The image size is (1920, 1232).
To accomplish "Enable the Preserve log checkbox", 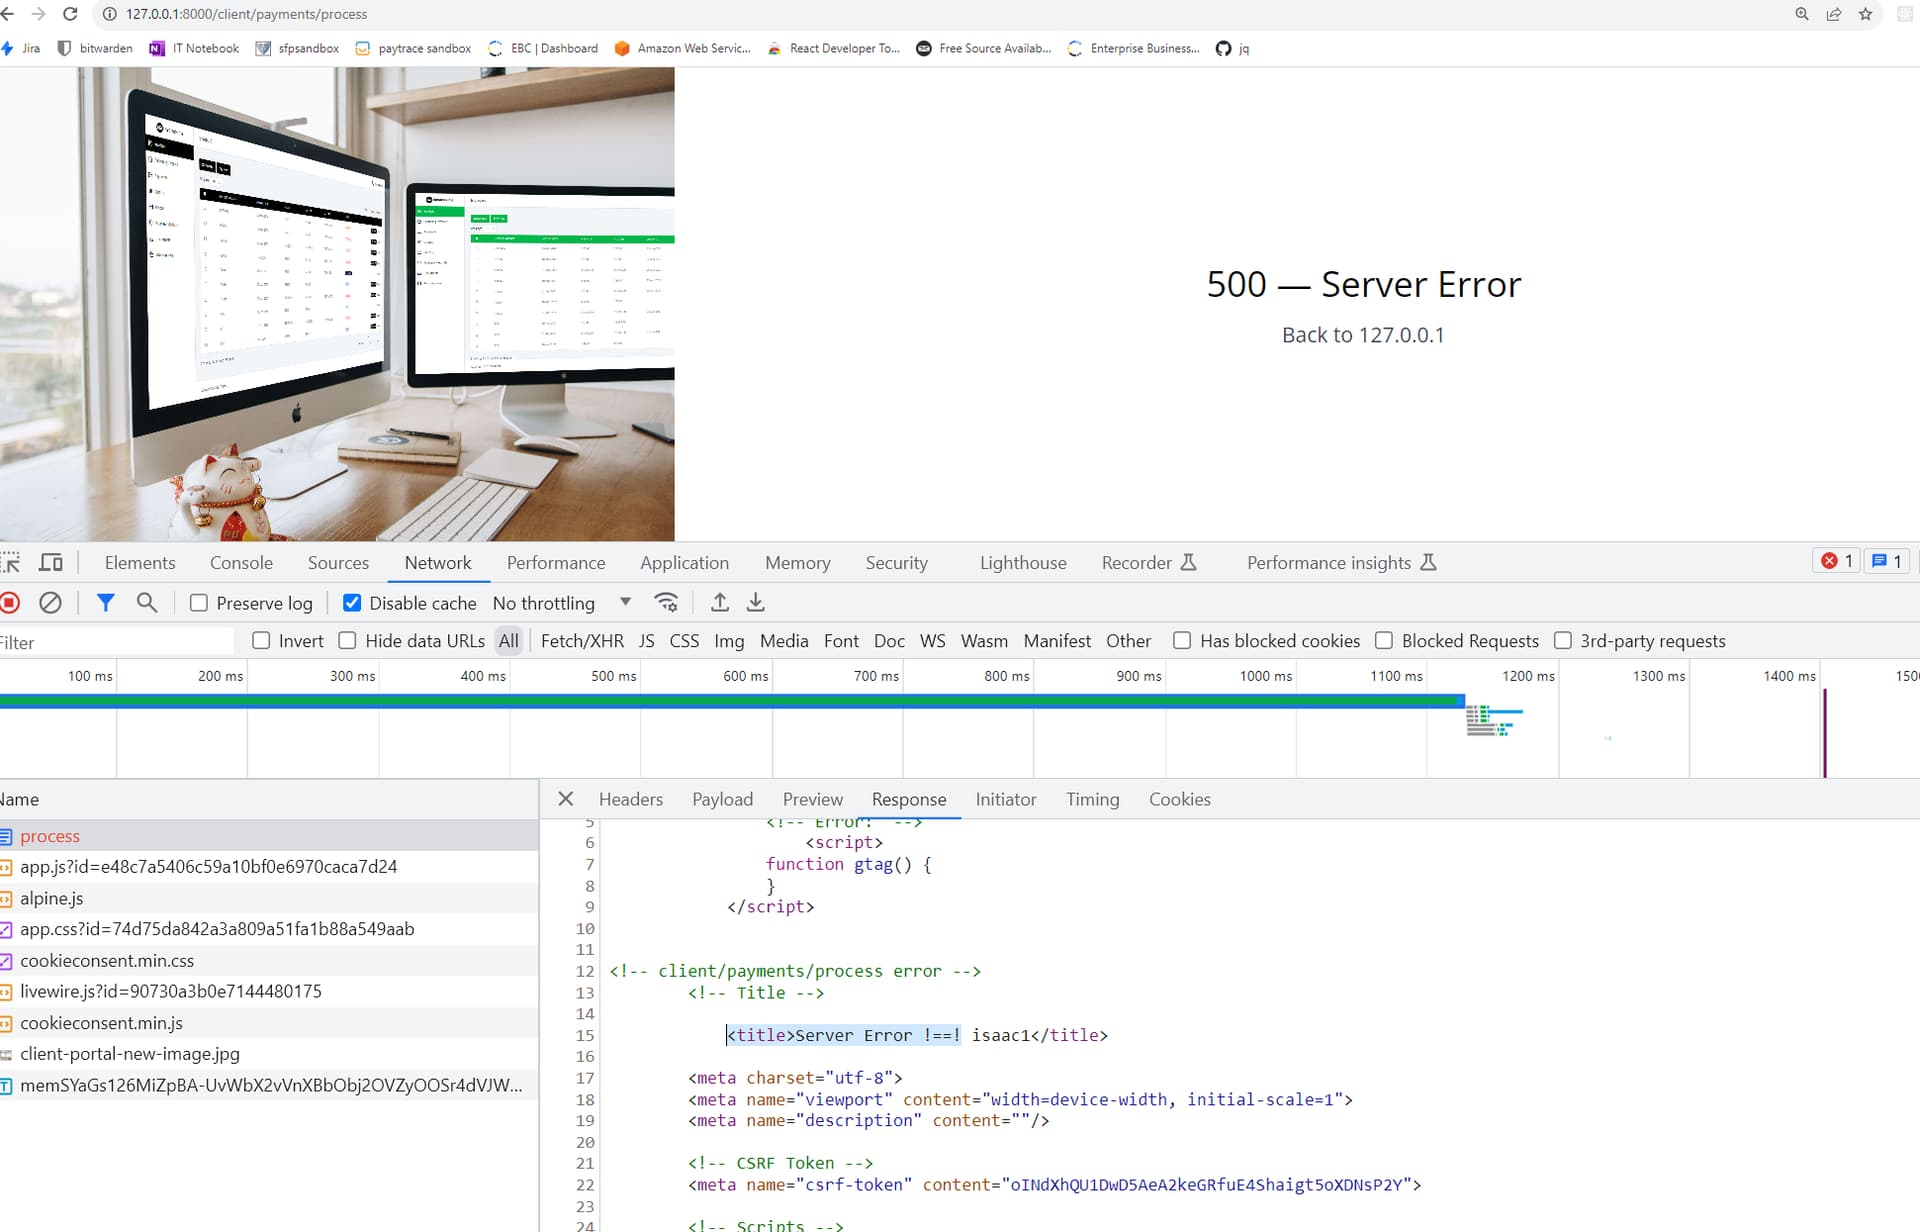I will pos(199,603).
